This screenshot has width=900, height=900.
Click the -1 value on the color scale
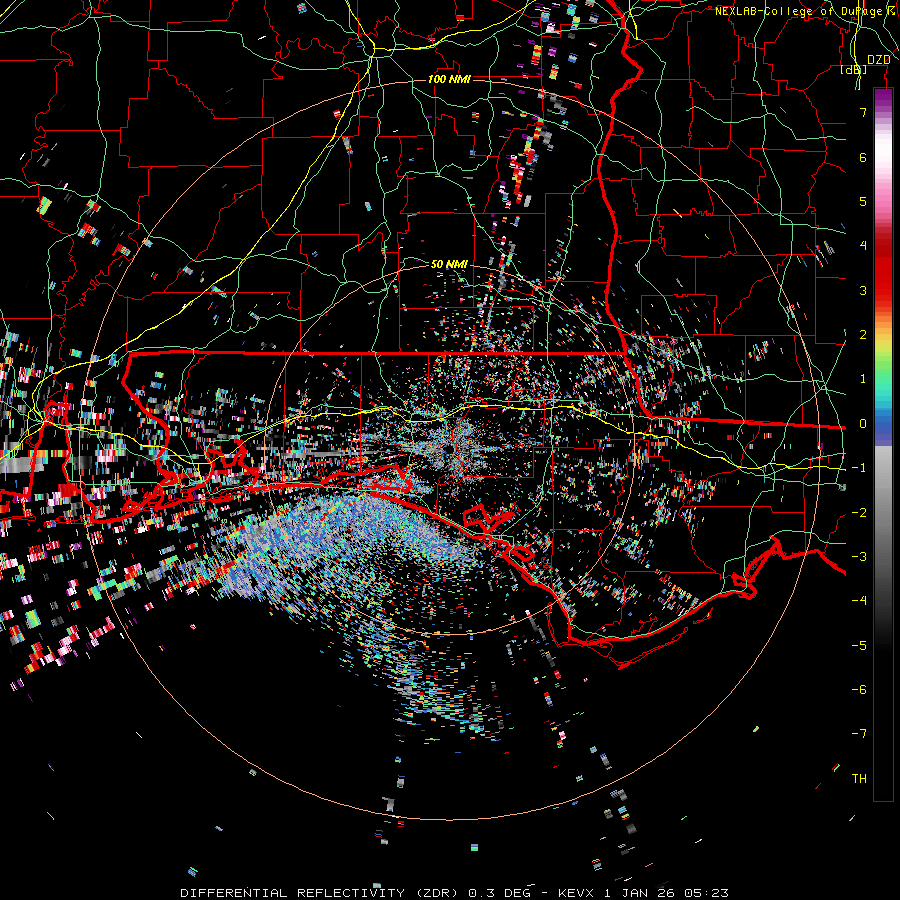pyautogui.click(x=859, y=468)
